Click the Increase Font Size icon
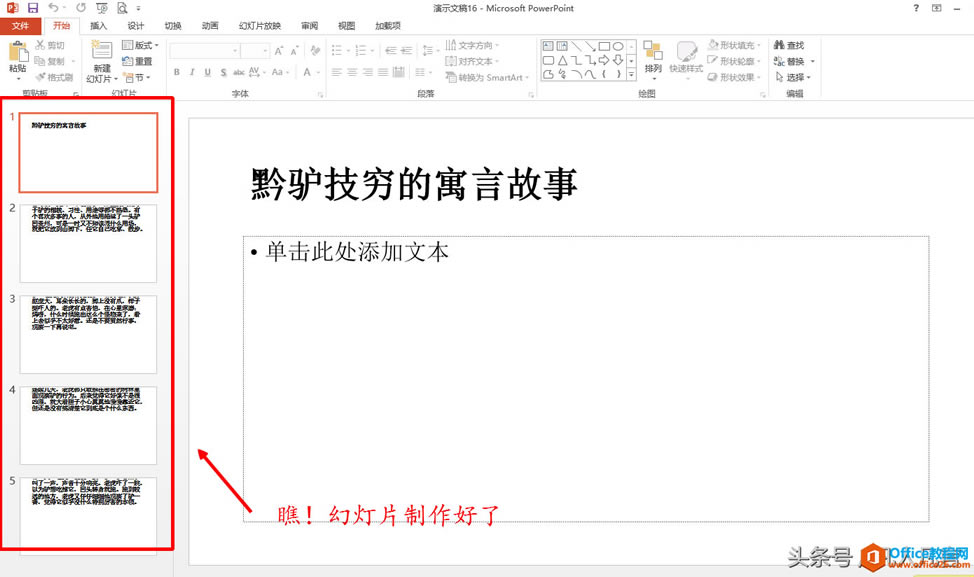Viewport: 974px width, 577px height. [x=279, y=51]
